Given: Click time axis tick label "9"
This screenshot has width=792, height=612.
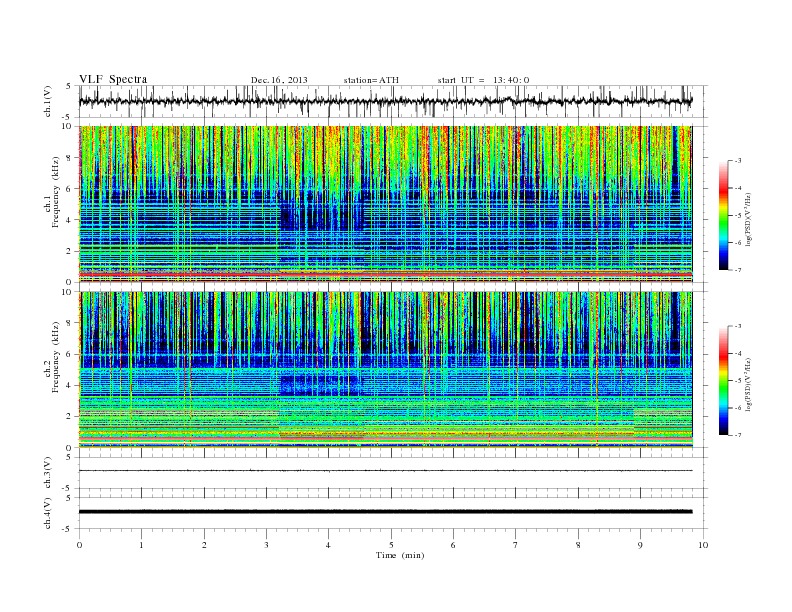Looking at the screenshot, I should pos(640,545).
